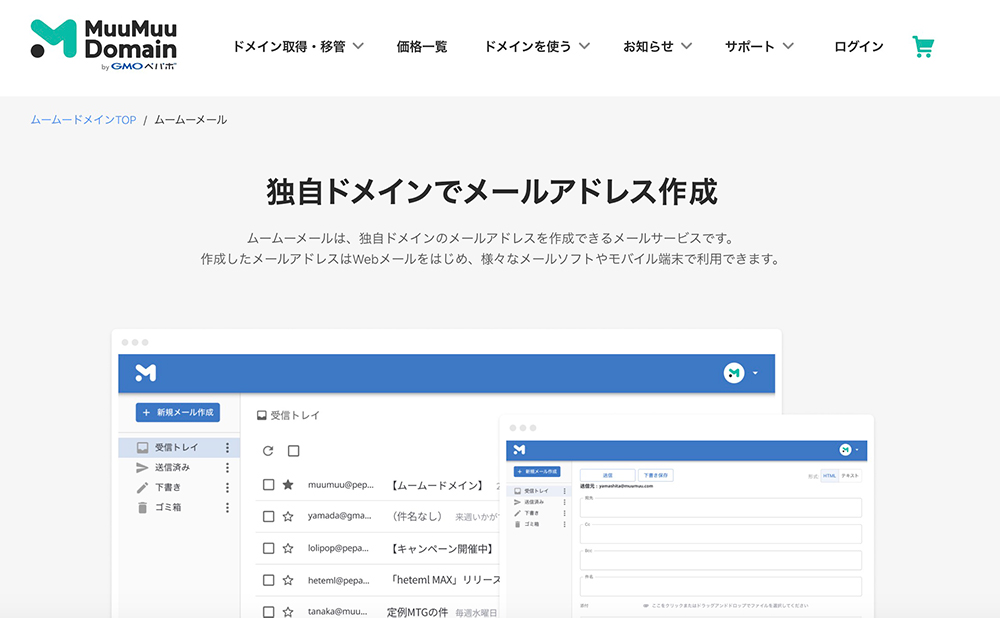
Task: Expand the サポート dropdown menu
Action: pyautogui.click(x=755, y=46)
